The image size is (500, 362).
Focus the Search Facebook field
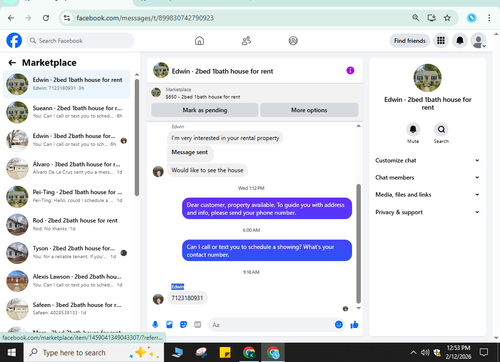pos(80,41)
